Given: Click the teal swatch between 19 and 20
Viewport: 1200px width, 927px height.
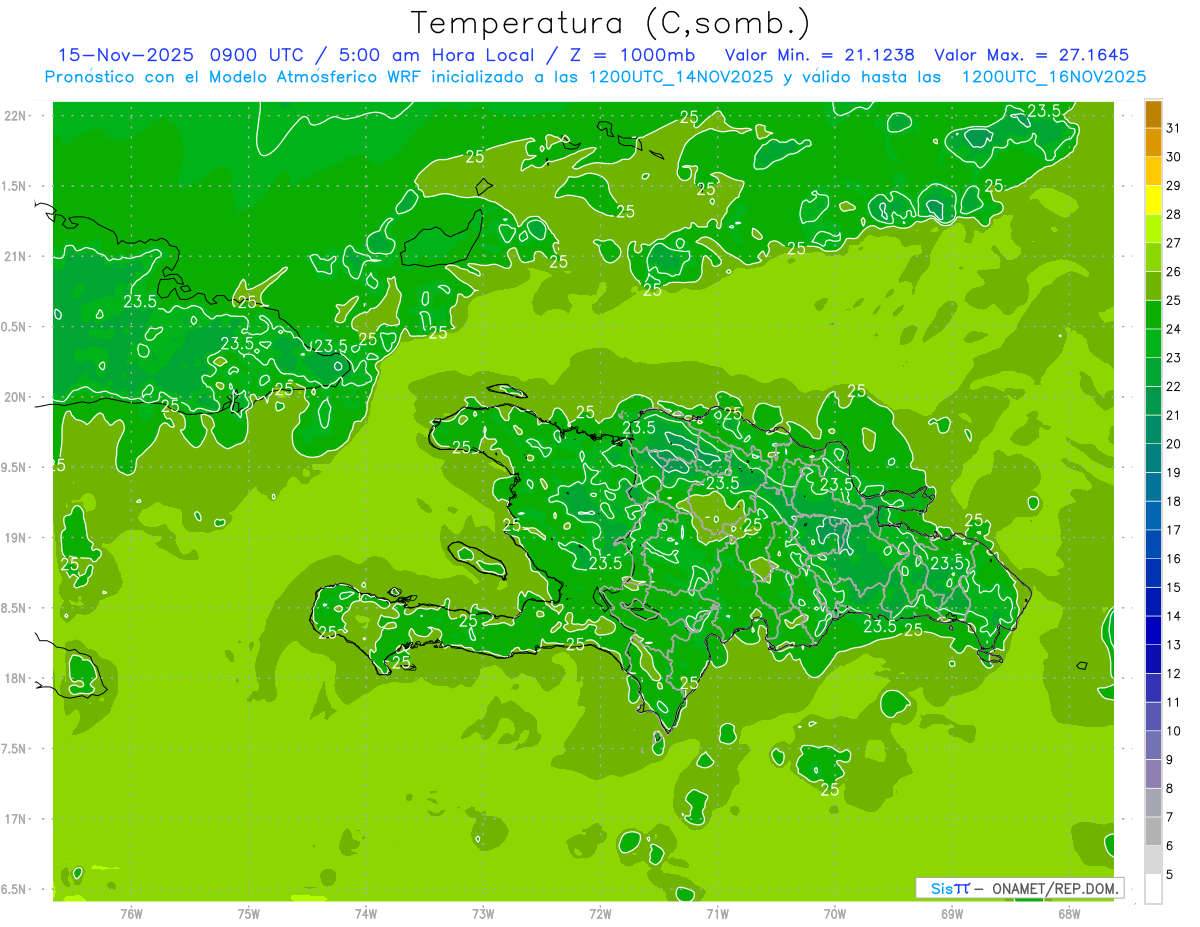Looking at the screenshot, I should point(1153,459).
